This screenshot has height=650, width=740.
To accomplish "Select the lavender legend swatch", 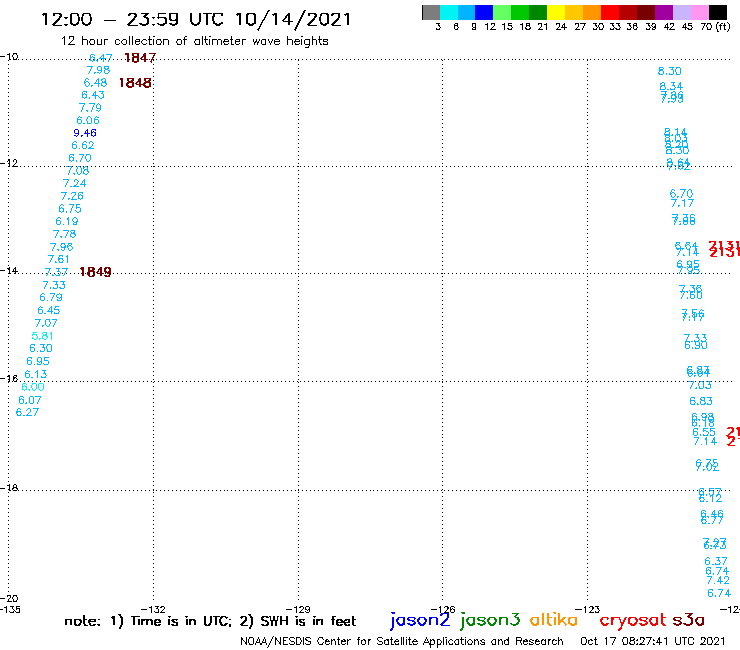I will 681,12.
